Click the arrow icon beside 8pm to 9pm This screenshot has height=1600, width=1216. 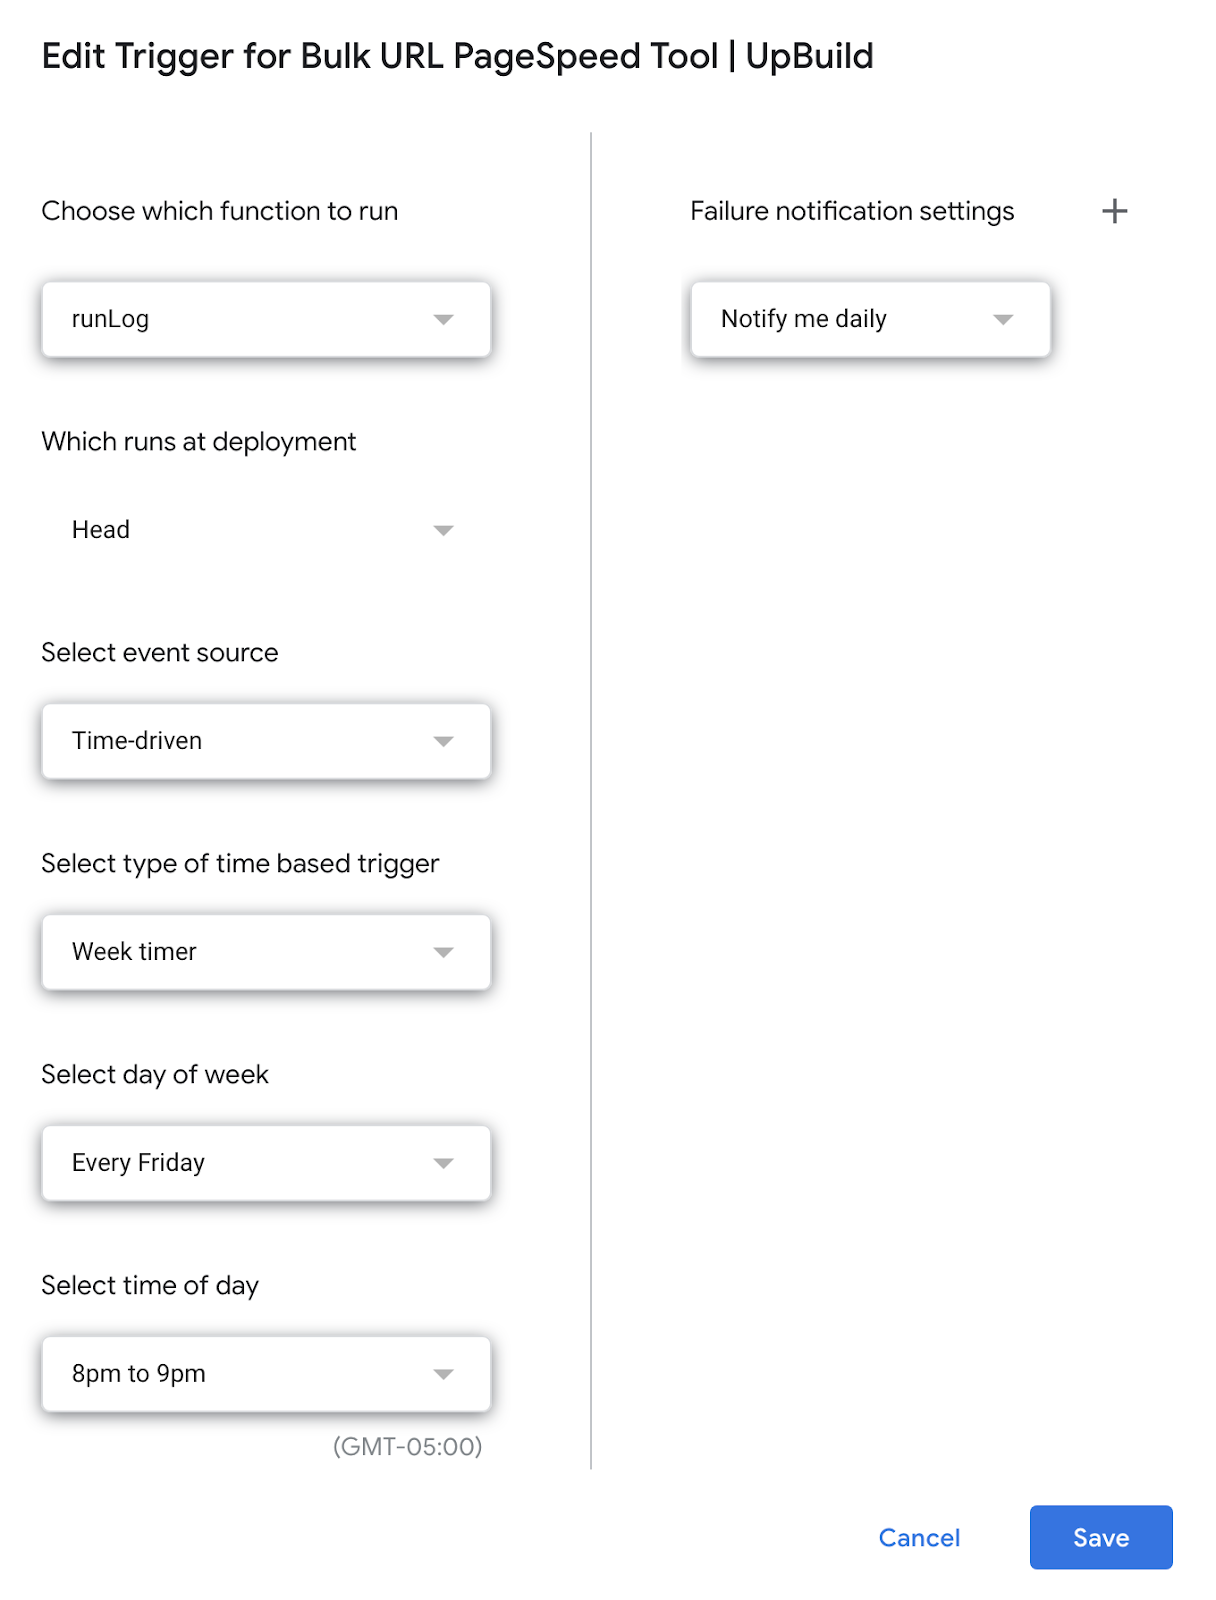443,1374
